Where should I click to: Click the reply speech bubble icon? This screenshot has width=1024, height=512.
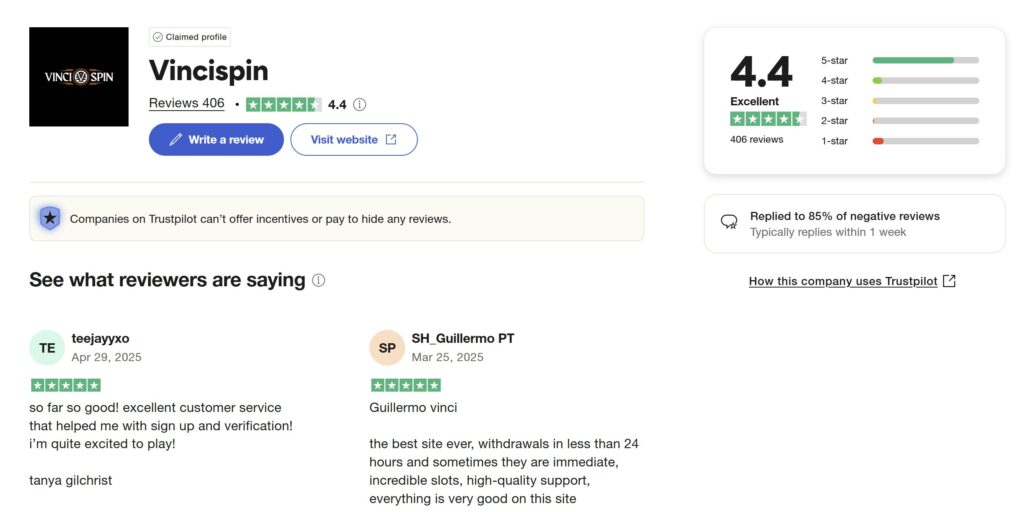click(x=729, y=222)
